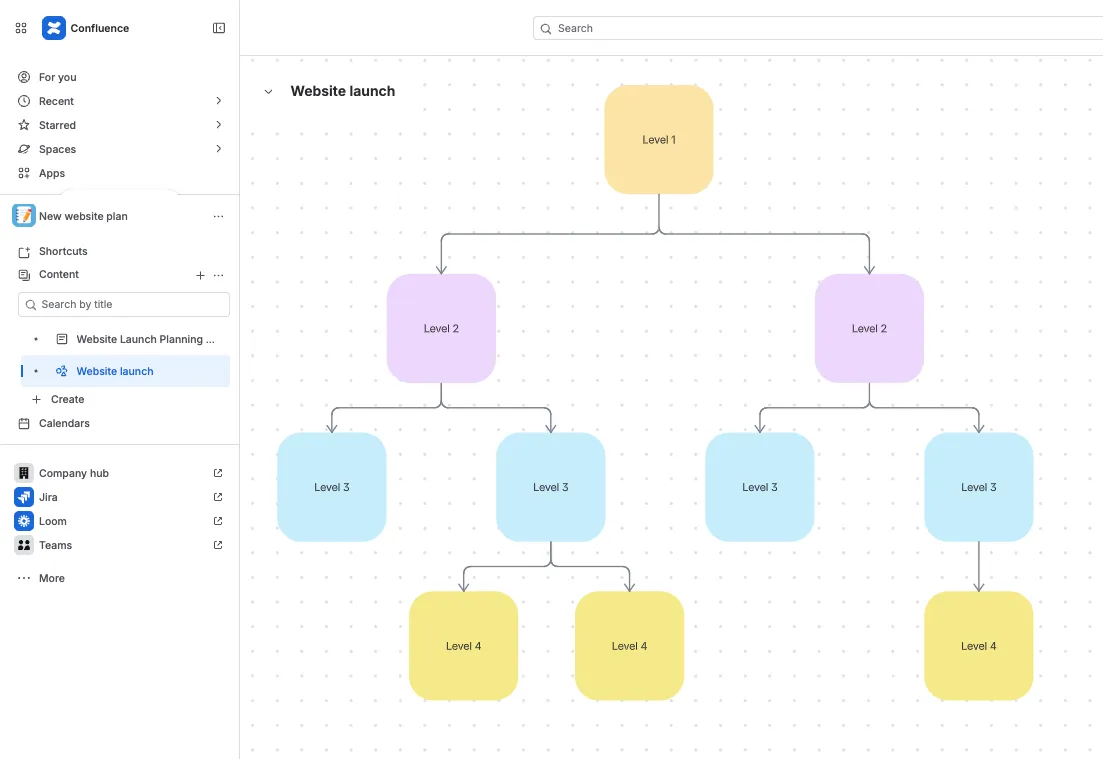Expand the Recent chevron
The height and width of the screenshot is (759, 1103).
coord(219,101)
